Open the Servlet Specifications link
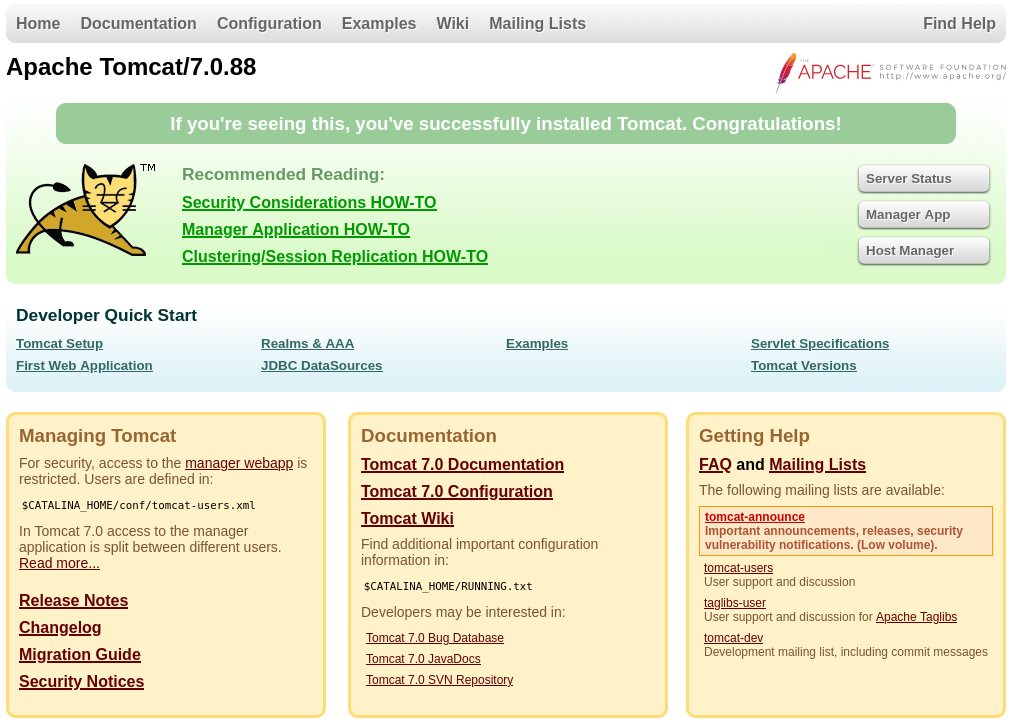This screenshot has width=1022, height=724. click(x=819, y=344)
